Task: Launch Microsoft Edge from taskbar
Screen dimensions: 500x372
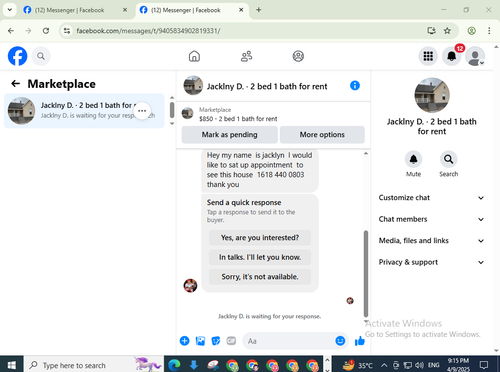Action: (x=174, y=365)
